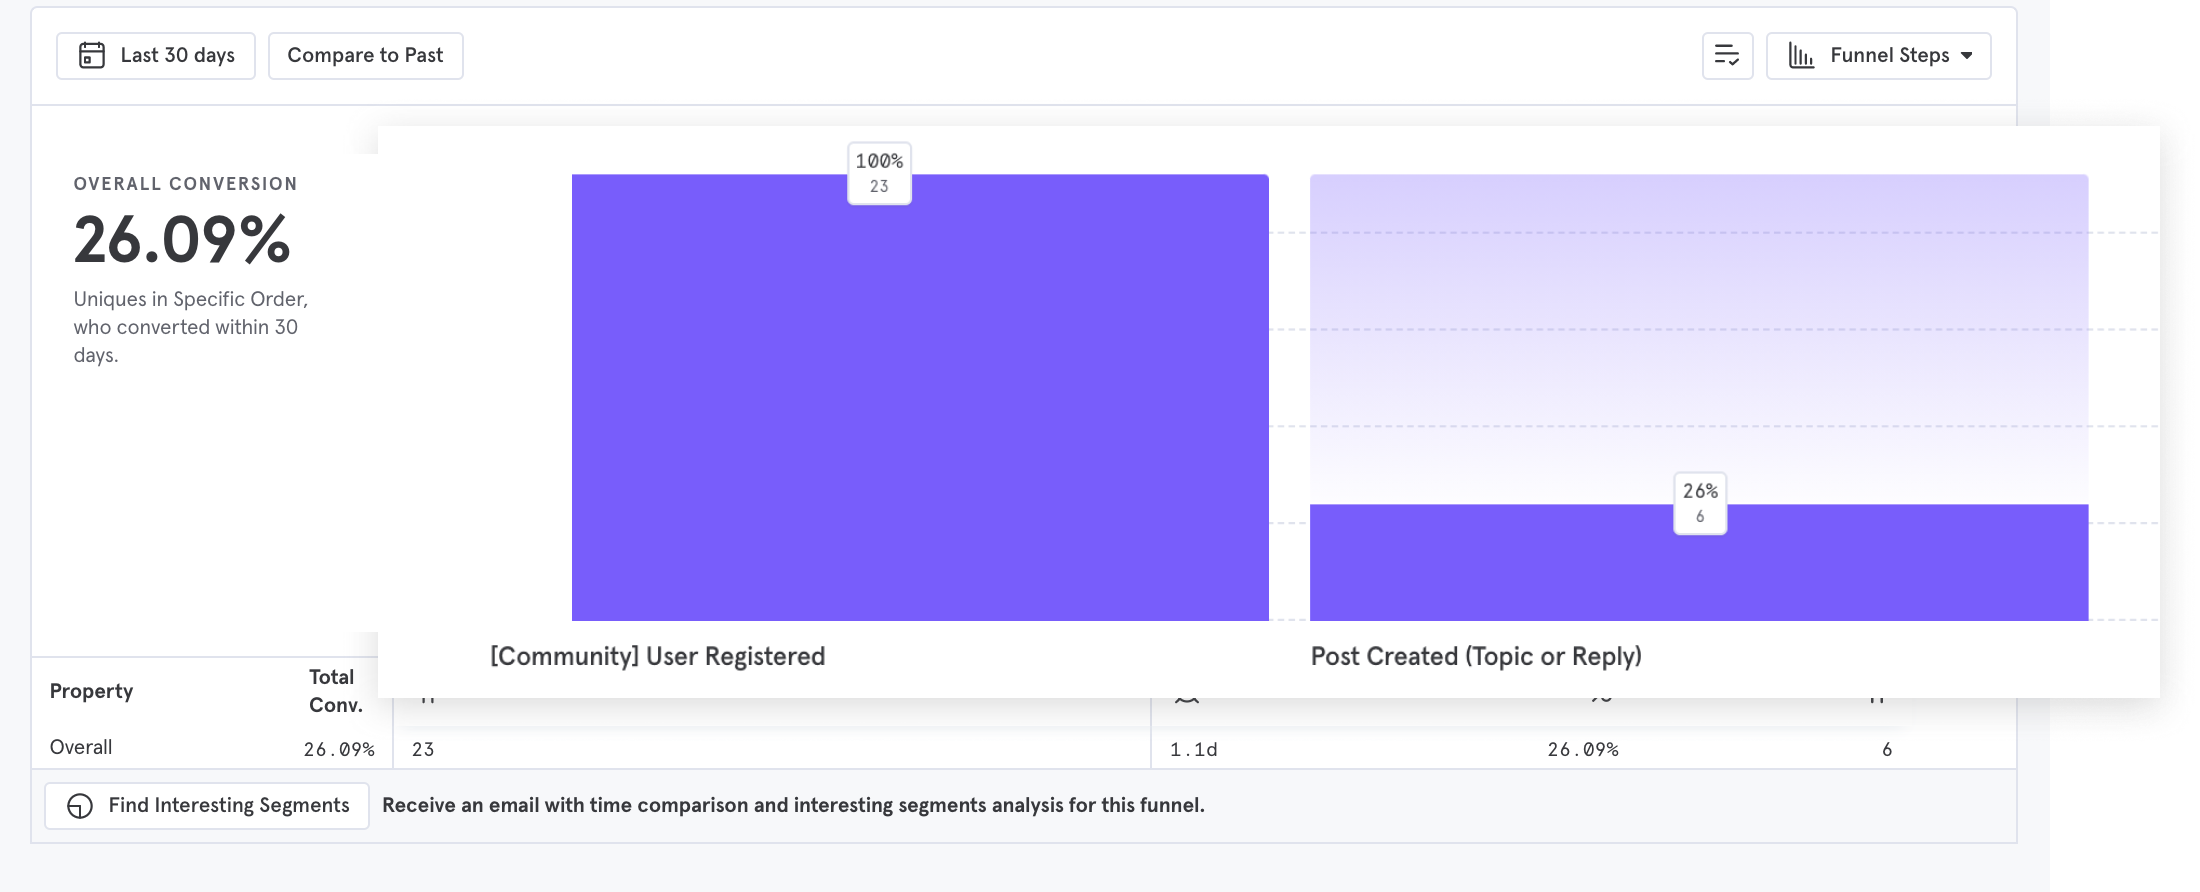The width and height of the screenshot is (2200, 892).
Task: Expand the Funnel Steps dropdown arrow
Action: [1967, 56]
